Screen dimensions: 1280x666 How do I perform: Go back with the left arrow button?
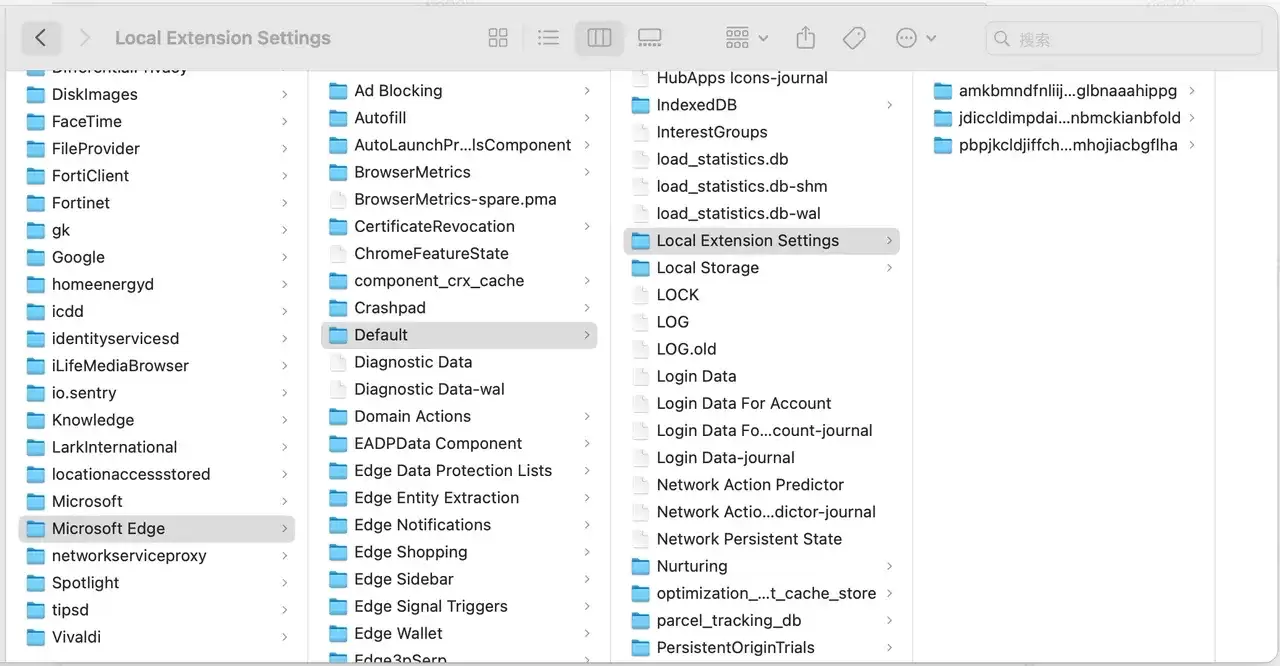tap(40, 38)
